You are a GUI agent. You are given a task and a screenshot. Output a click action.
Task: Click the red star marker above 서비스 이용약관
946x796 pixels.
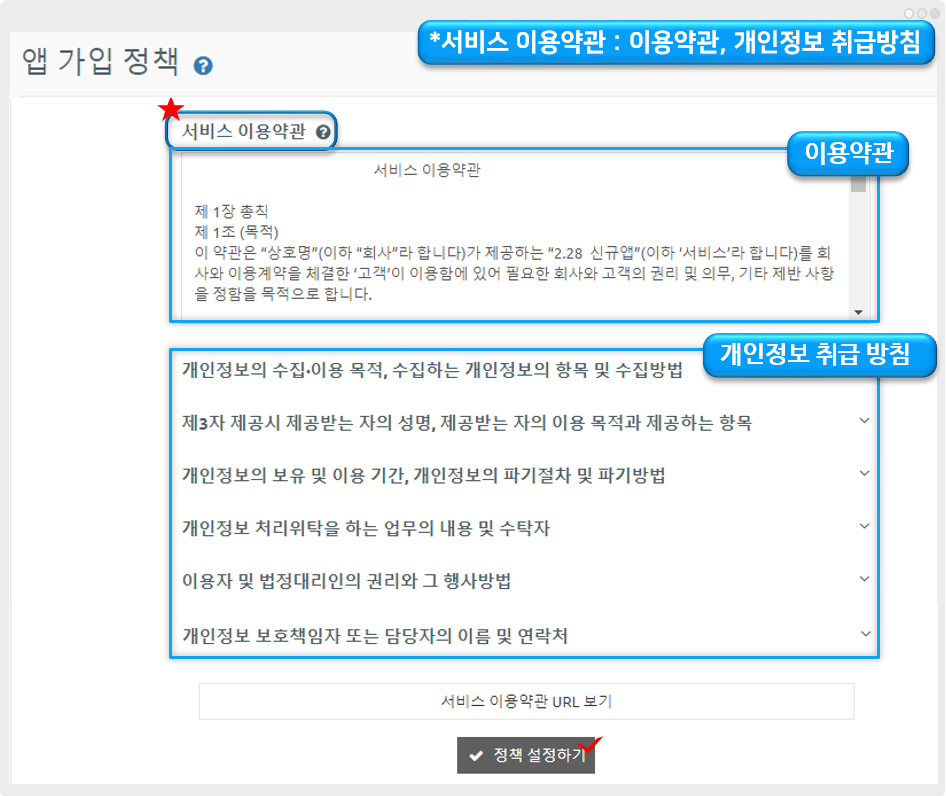tap(172, 108)
